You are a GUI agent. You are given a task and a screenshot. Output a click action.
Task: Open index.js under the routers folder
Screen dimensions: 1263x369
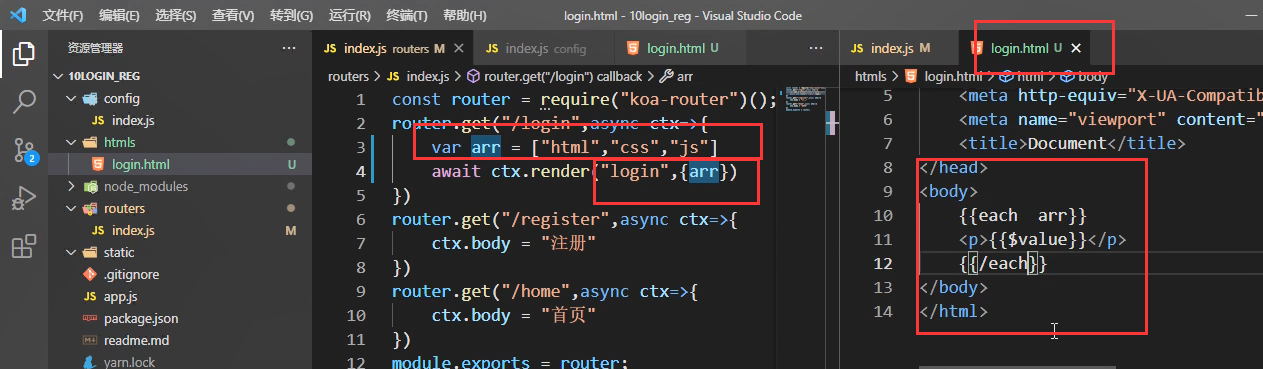(132, 230)
